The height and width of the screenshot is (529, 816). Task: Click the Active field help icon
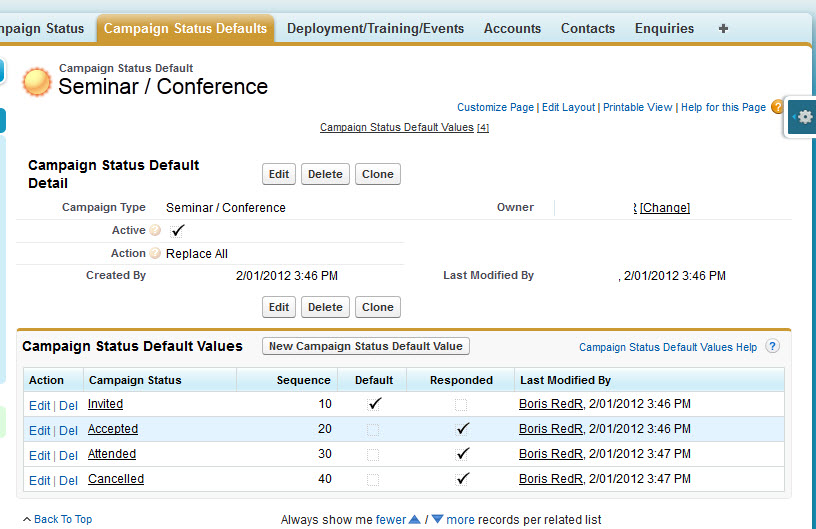pos(155,230)
